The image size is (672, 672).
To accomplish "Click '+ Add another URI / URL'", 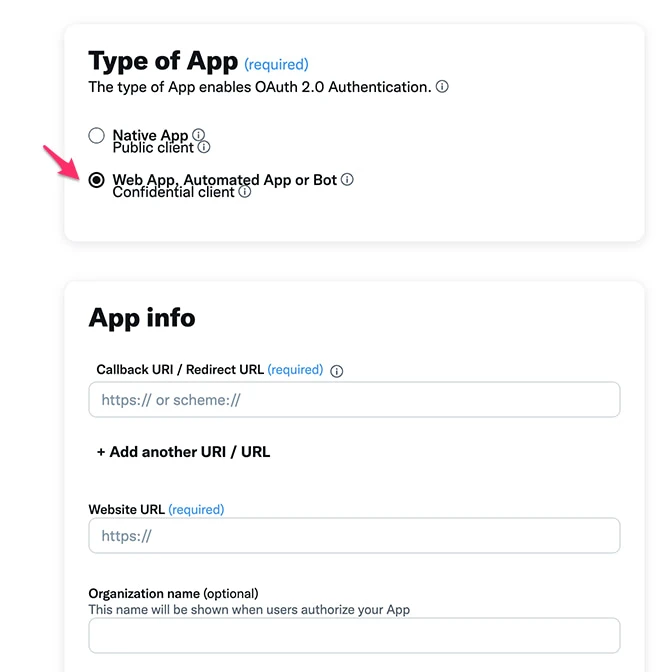I will (x=183, y=452).
